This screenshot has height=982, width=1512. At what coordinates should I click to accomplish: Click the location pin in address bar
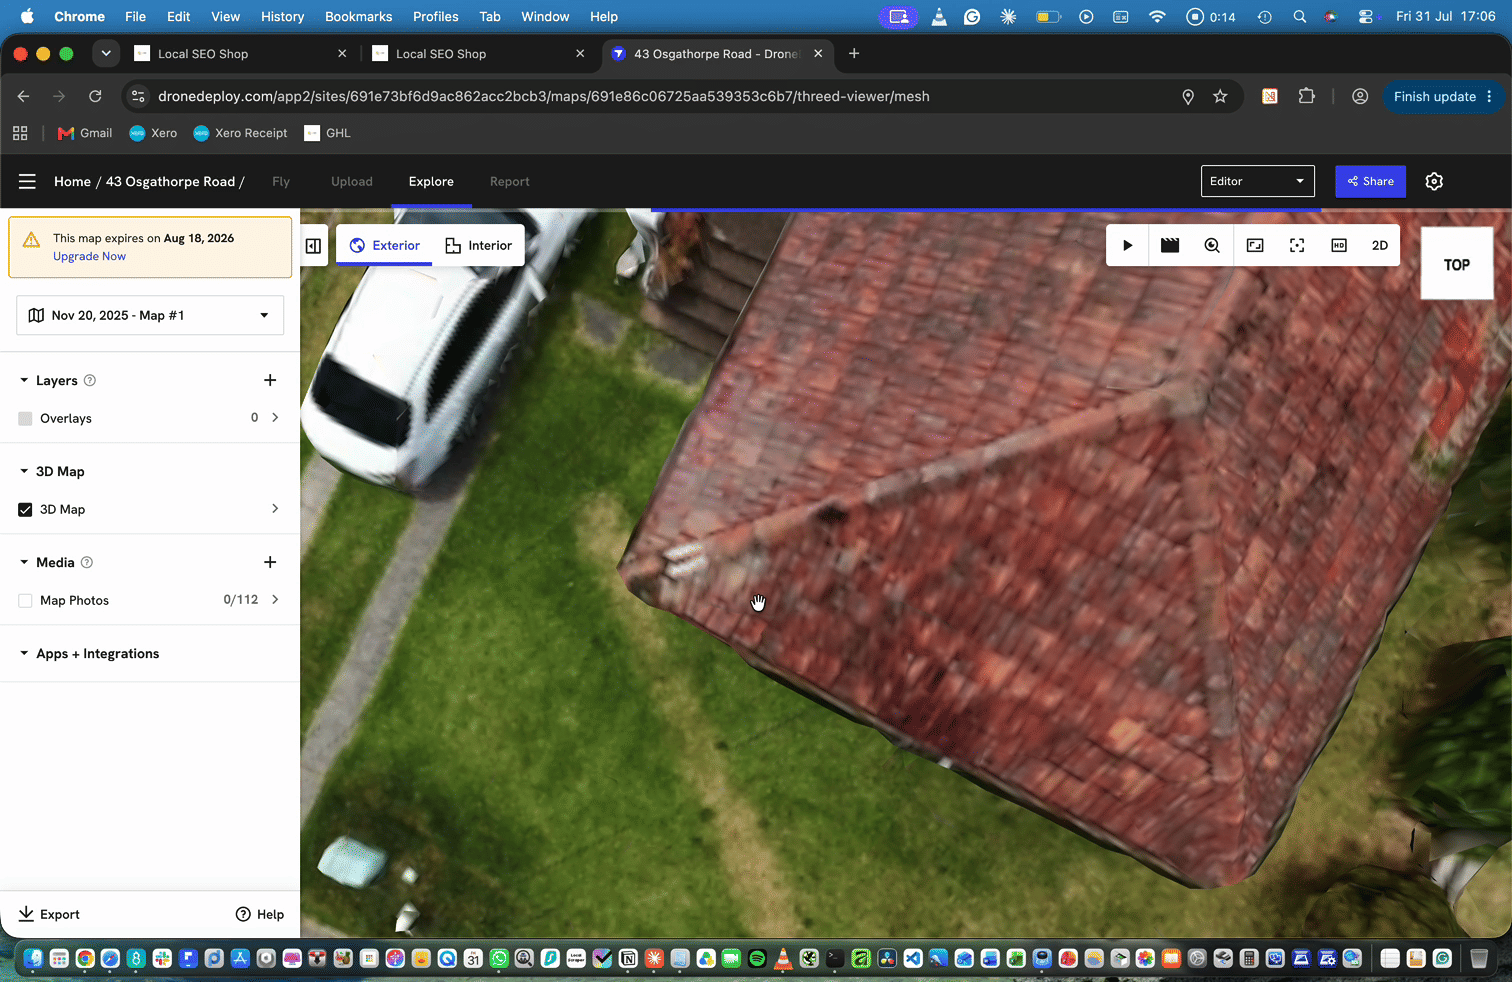coord(1188,96)
